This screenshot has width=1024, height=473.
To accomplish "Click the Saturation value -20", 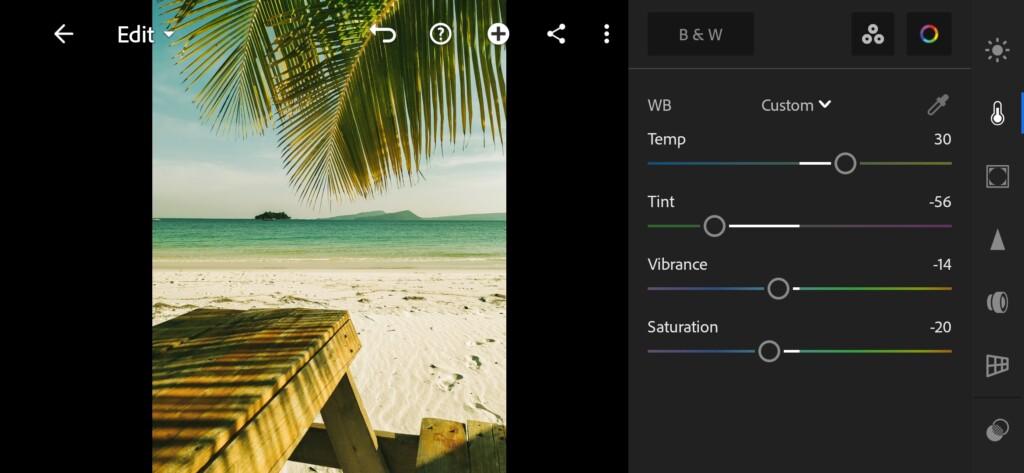I will point(940,327).
